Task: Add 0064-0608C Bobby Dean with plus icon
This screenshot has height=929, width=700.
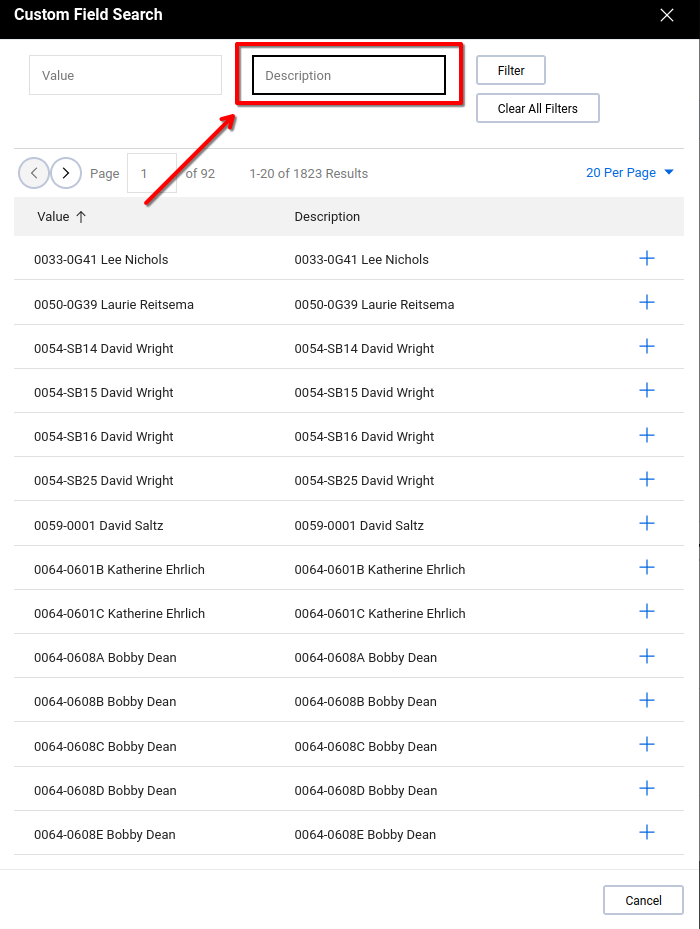Action: pyautogui.click(x=647, y=744)
